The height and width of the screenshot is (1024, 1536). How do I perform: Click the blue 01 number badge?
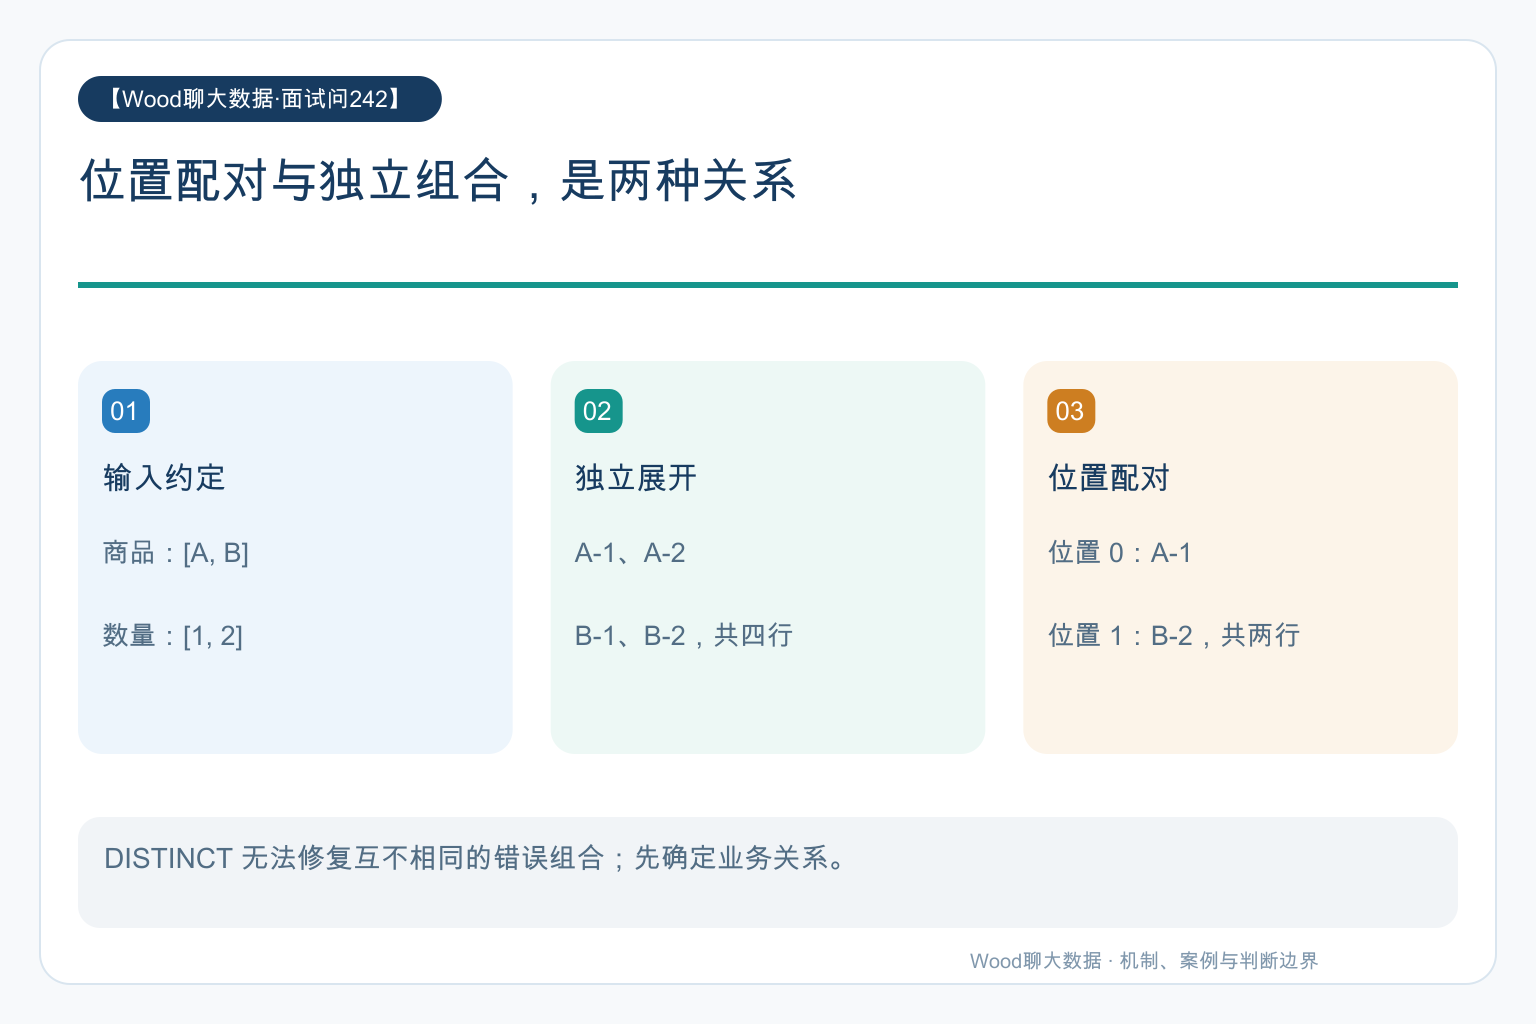pos(126,411)
